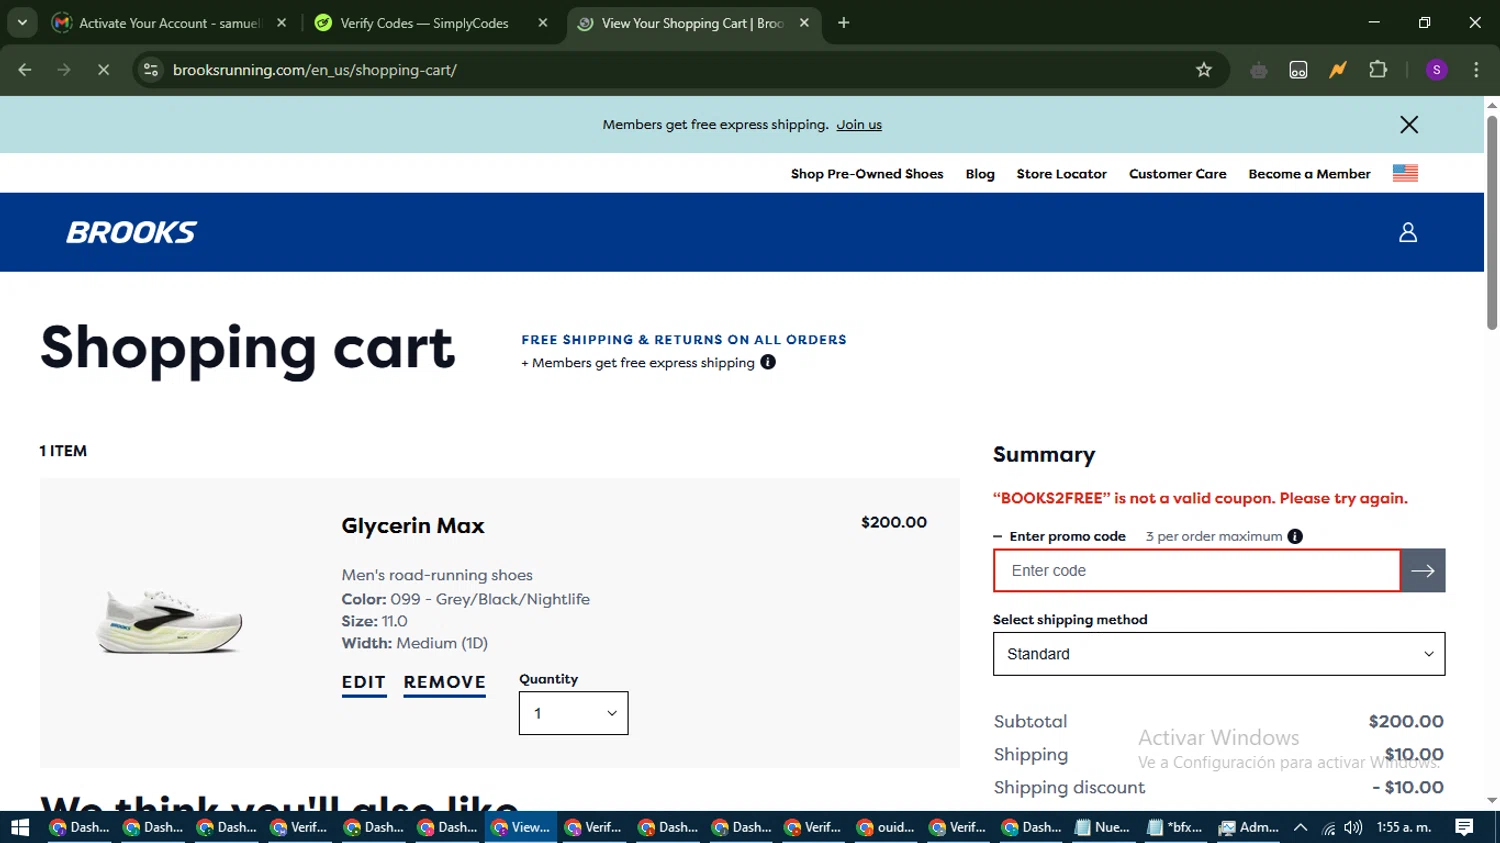Click REMOVE to delete Glycerin Max from cart
This screenshot has width=1500, height=843.
(x=444, y=682)
